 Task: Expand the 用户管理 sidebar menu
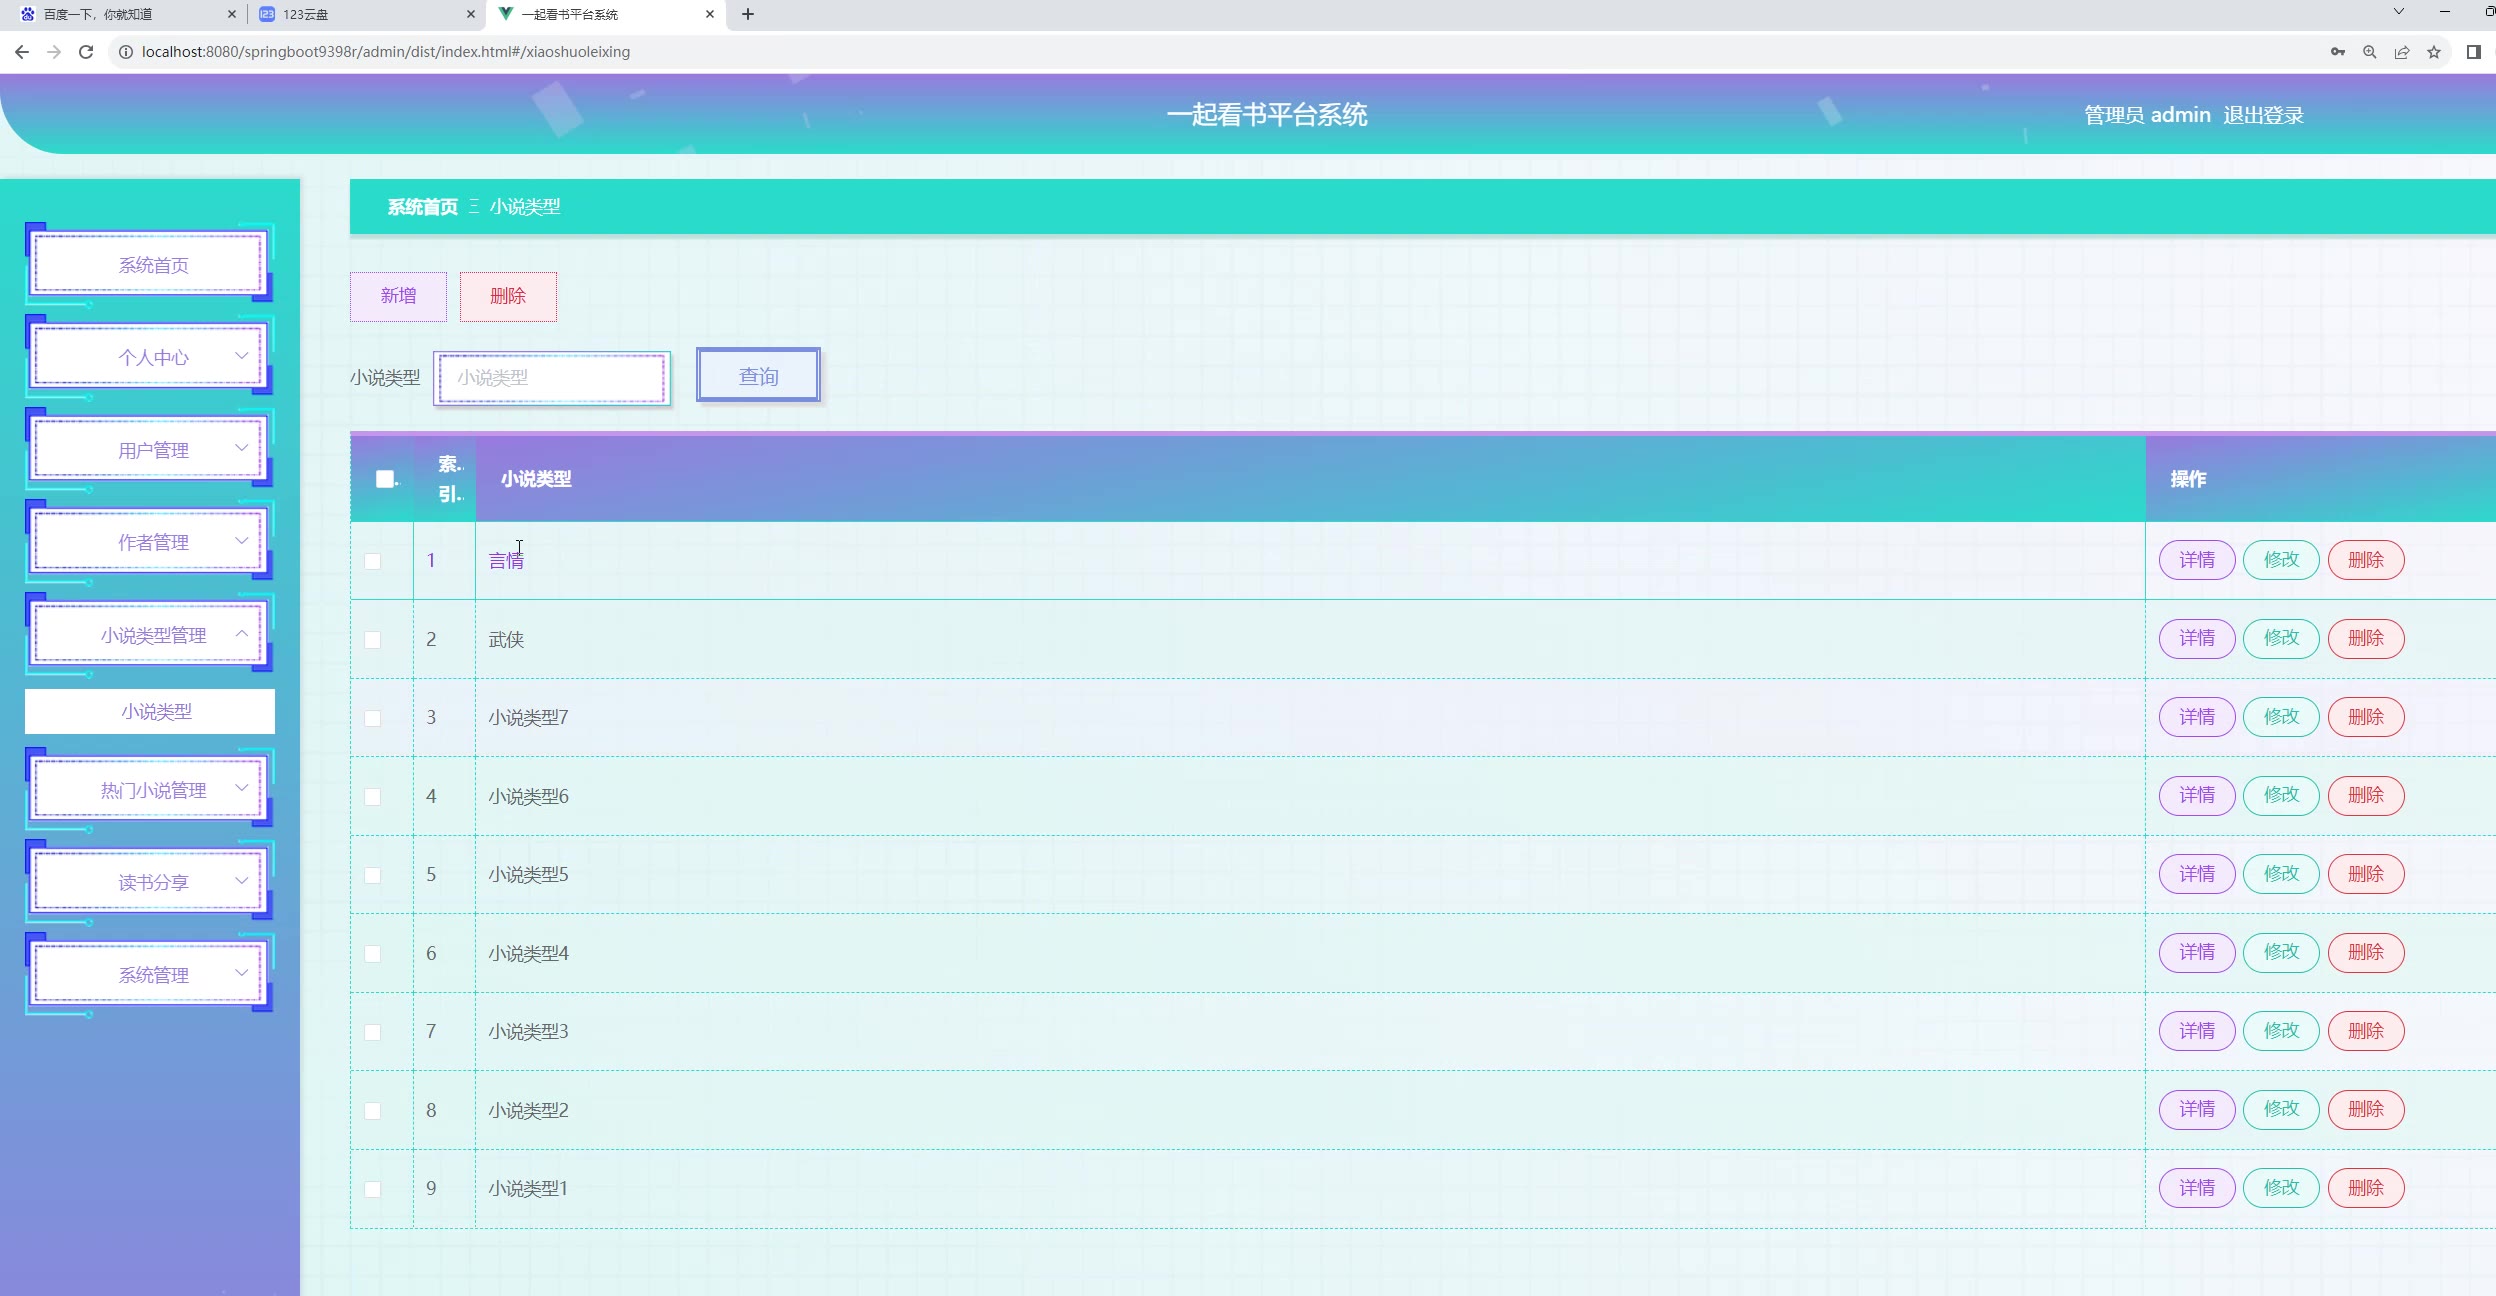click(150, 450)
